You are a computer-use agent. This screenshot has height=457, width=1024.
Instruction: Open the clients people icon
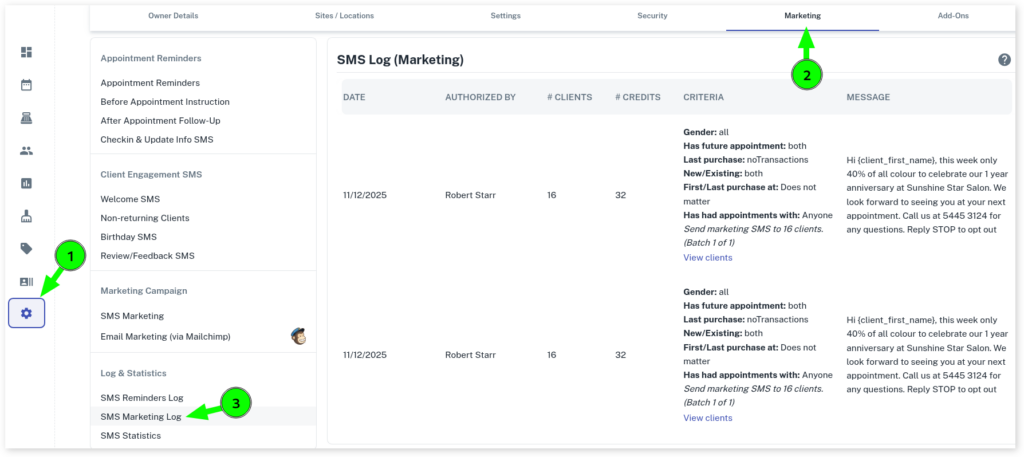(26, 151)
